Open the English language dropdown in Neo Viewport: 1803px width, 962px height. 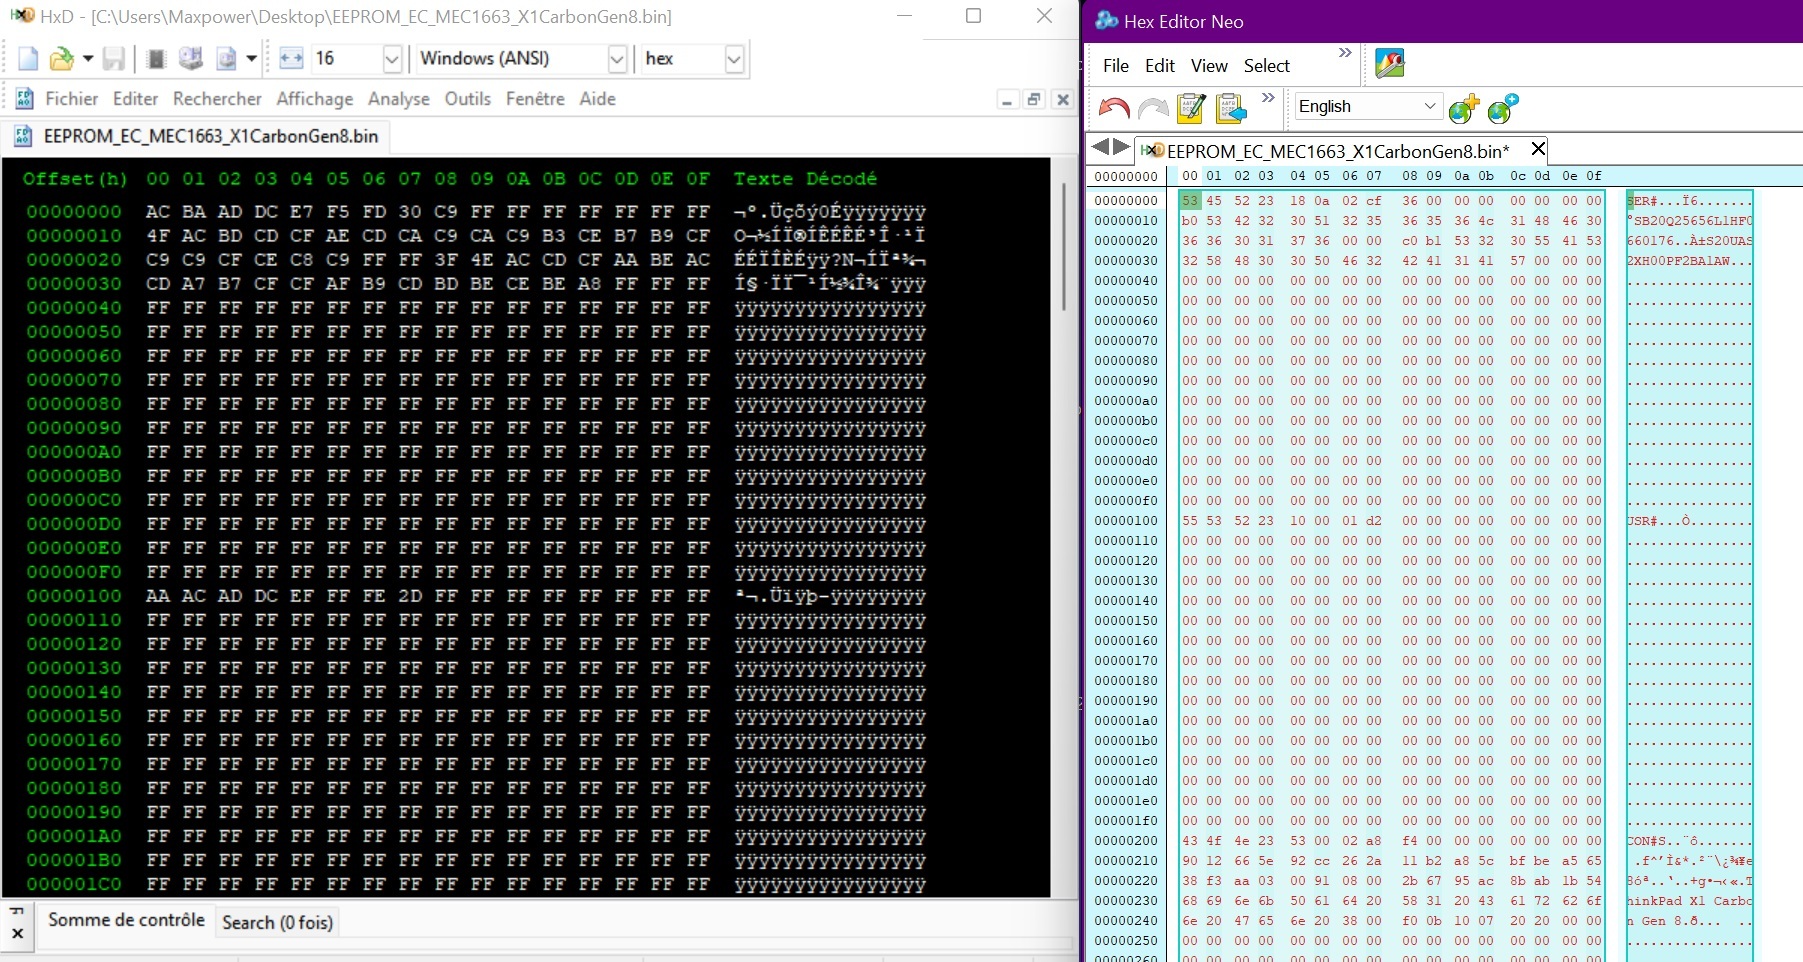[x=1367, y=106]
